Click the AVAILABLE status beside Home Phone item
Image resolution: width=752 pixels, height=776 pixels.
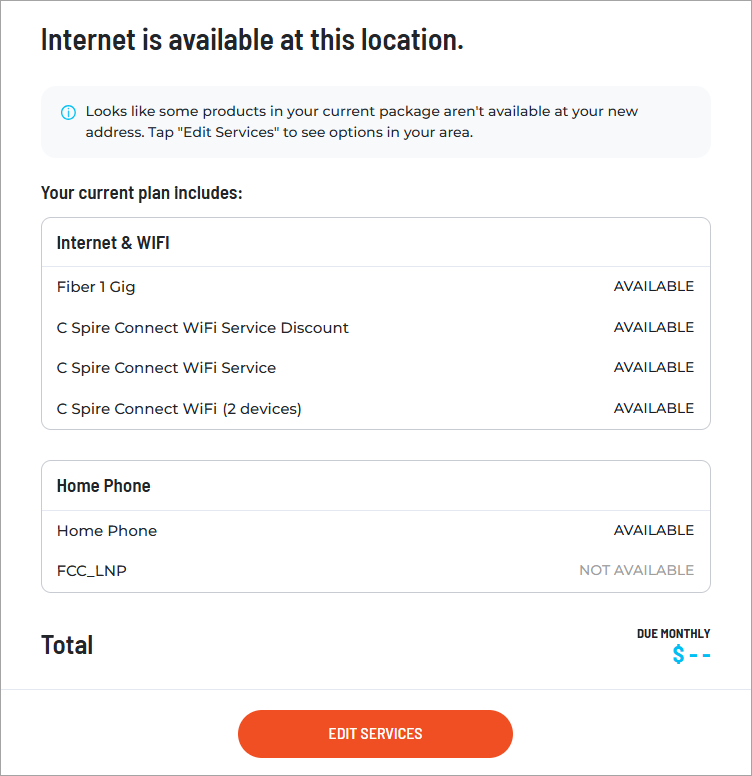[653, 530]
